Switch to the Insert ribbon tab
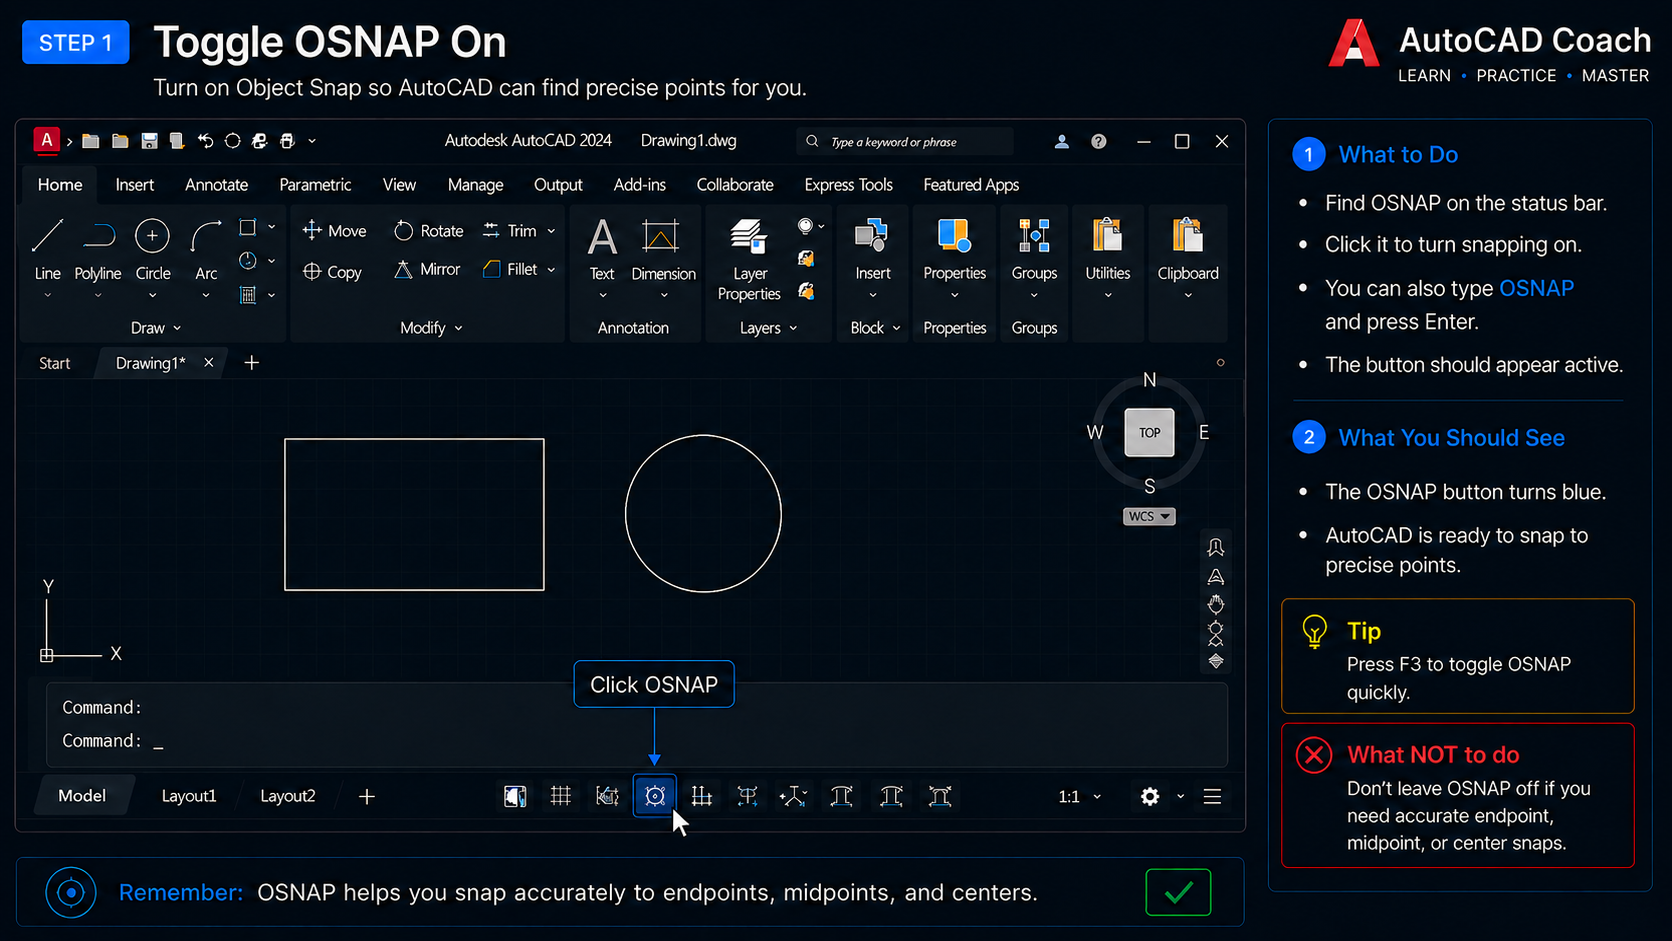 (x=134, y=185)
